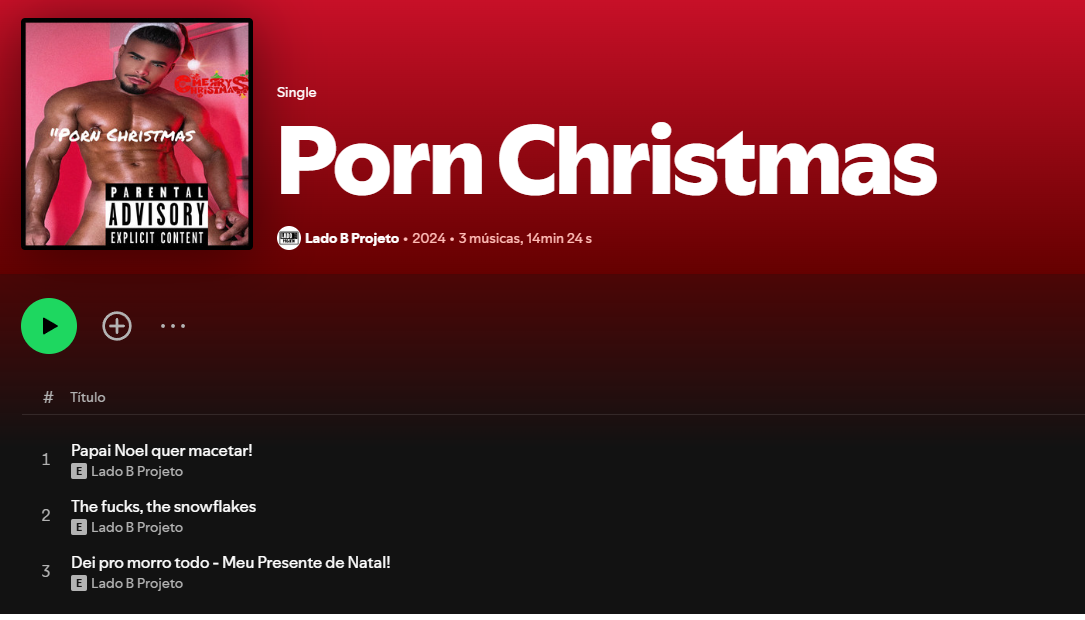Viewport: 1085px width, 620px height.
Task: Open artist link under Papai Noel quer macetar!
Action: pyautogui.click(x=137, y=471)
